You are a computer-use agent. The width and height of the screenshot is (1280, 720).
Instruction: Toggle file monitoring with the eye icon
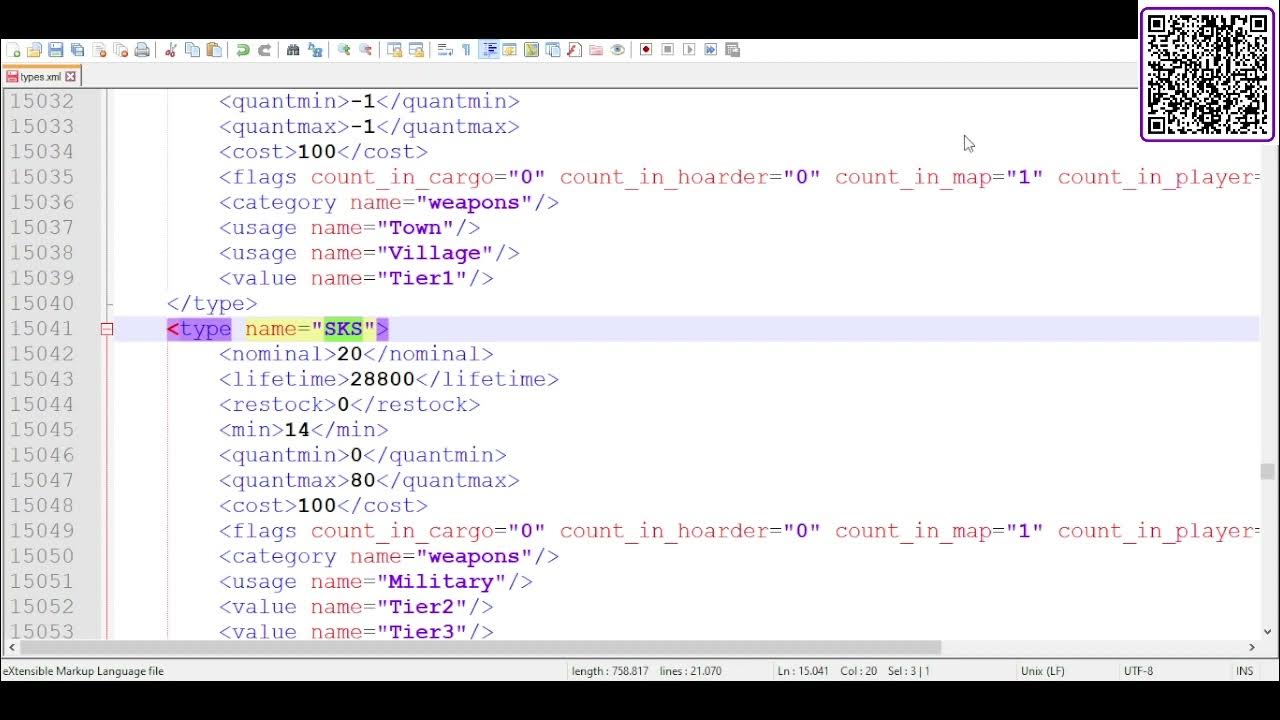click(x=618, y=50)
